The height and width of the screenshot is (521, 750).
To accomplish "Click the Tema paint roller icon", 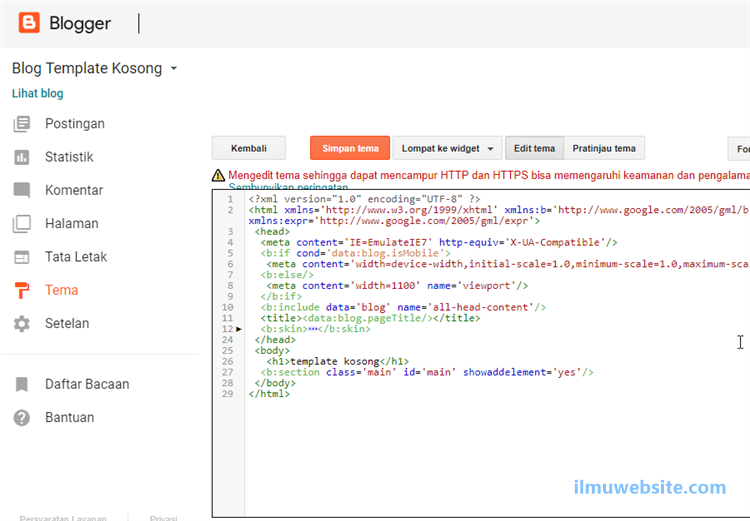I will click(x=22, y=290).
